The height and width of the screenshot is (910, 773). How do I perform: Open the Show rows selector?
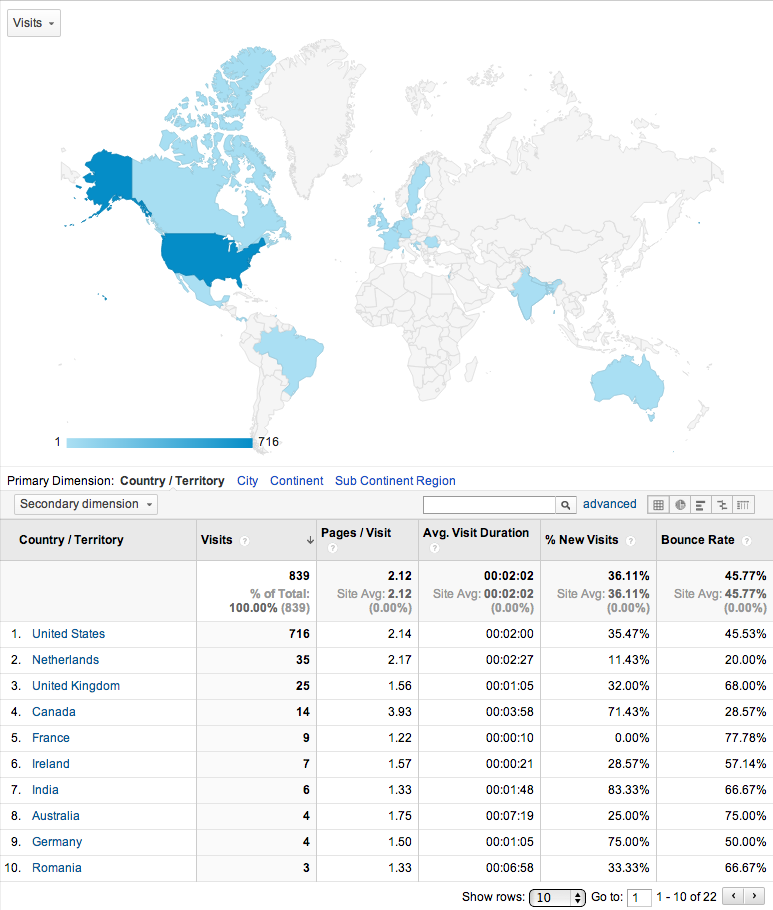(x=557, y=897)
